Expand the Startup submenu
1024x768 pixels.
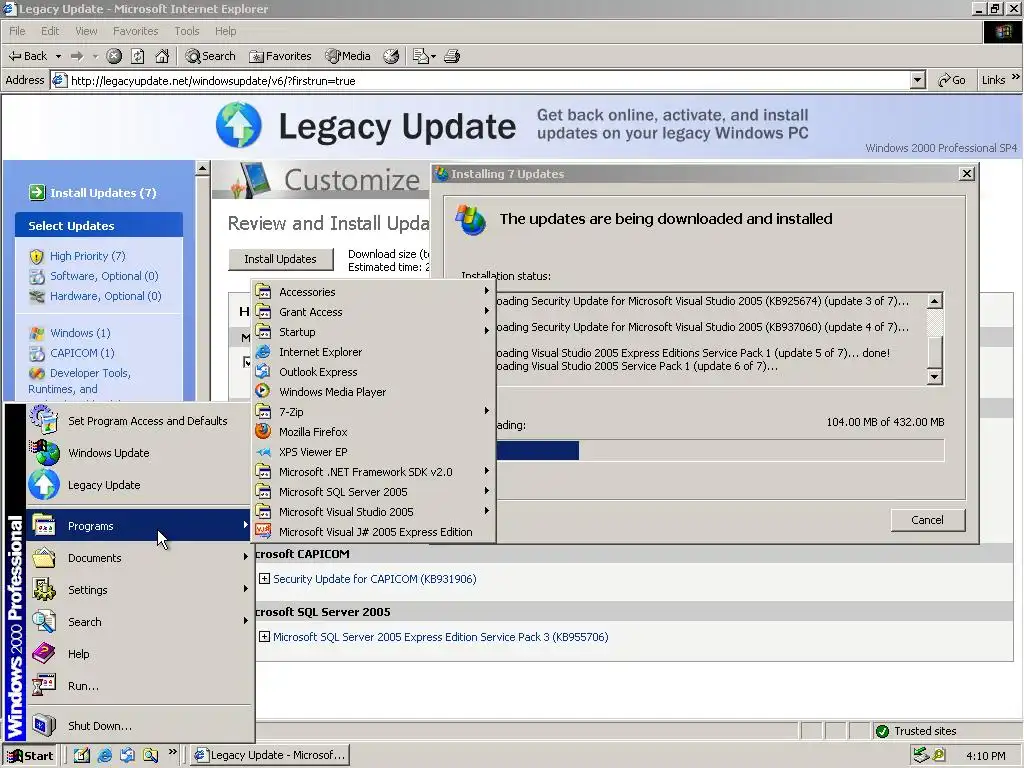pos(374,332)
